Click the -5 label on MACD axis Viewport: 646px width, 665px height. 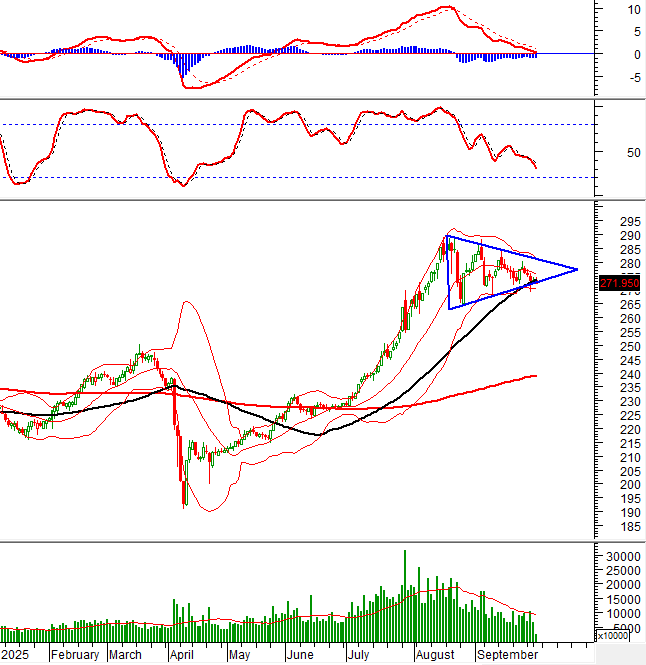coord(610,76)
